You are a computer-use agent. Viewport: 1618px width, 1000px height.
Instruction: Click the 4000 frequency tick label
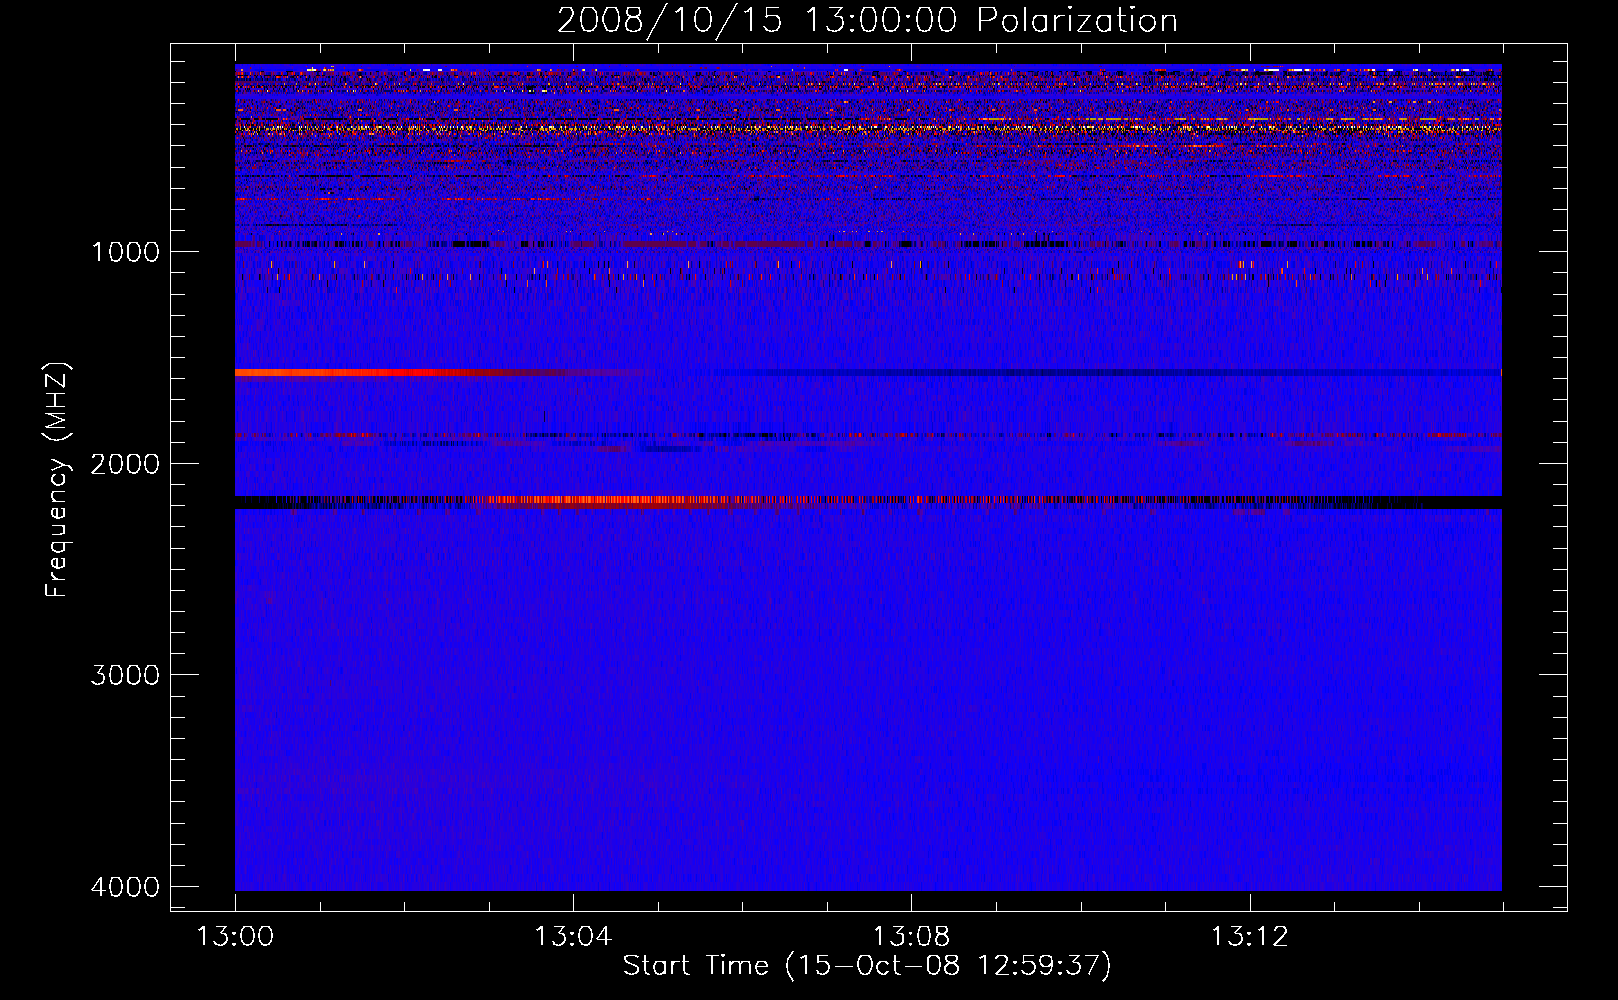coord(125,887)
